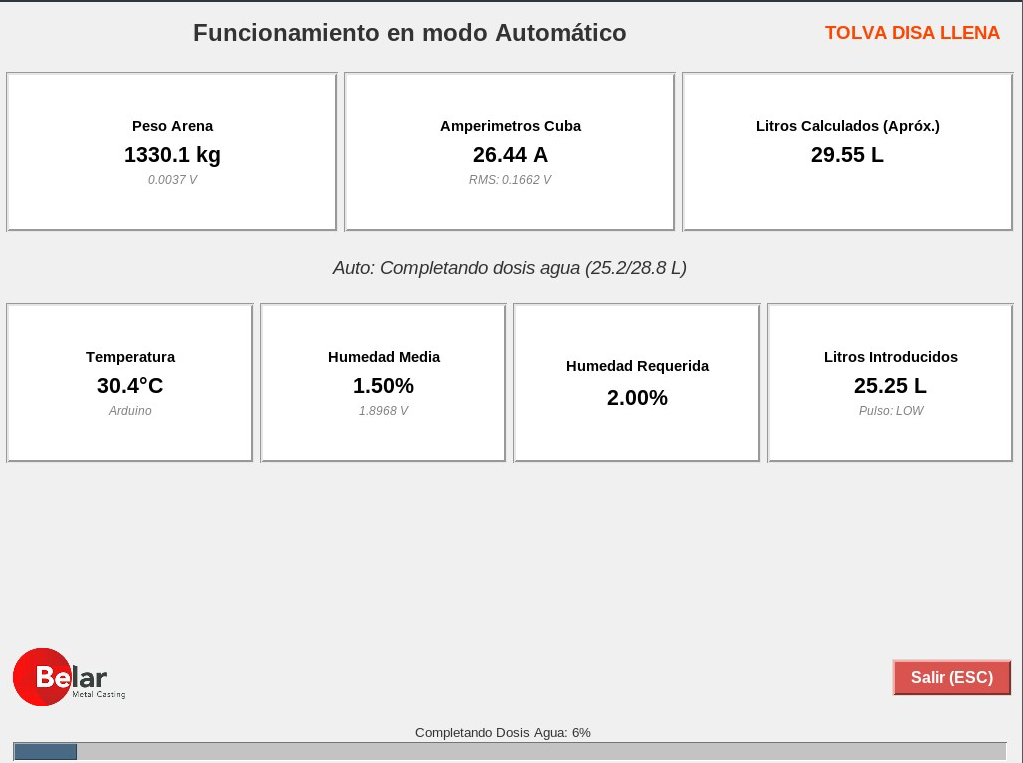Select the Amperimetros Cuba panel
The image size is (1023, 763).
pyautogui.click(x=510, y=151)
